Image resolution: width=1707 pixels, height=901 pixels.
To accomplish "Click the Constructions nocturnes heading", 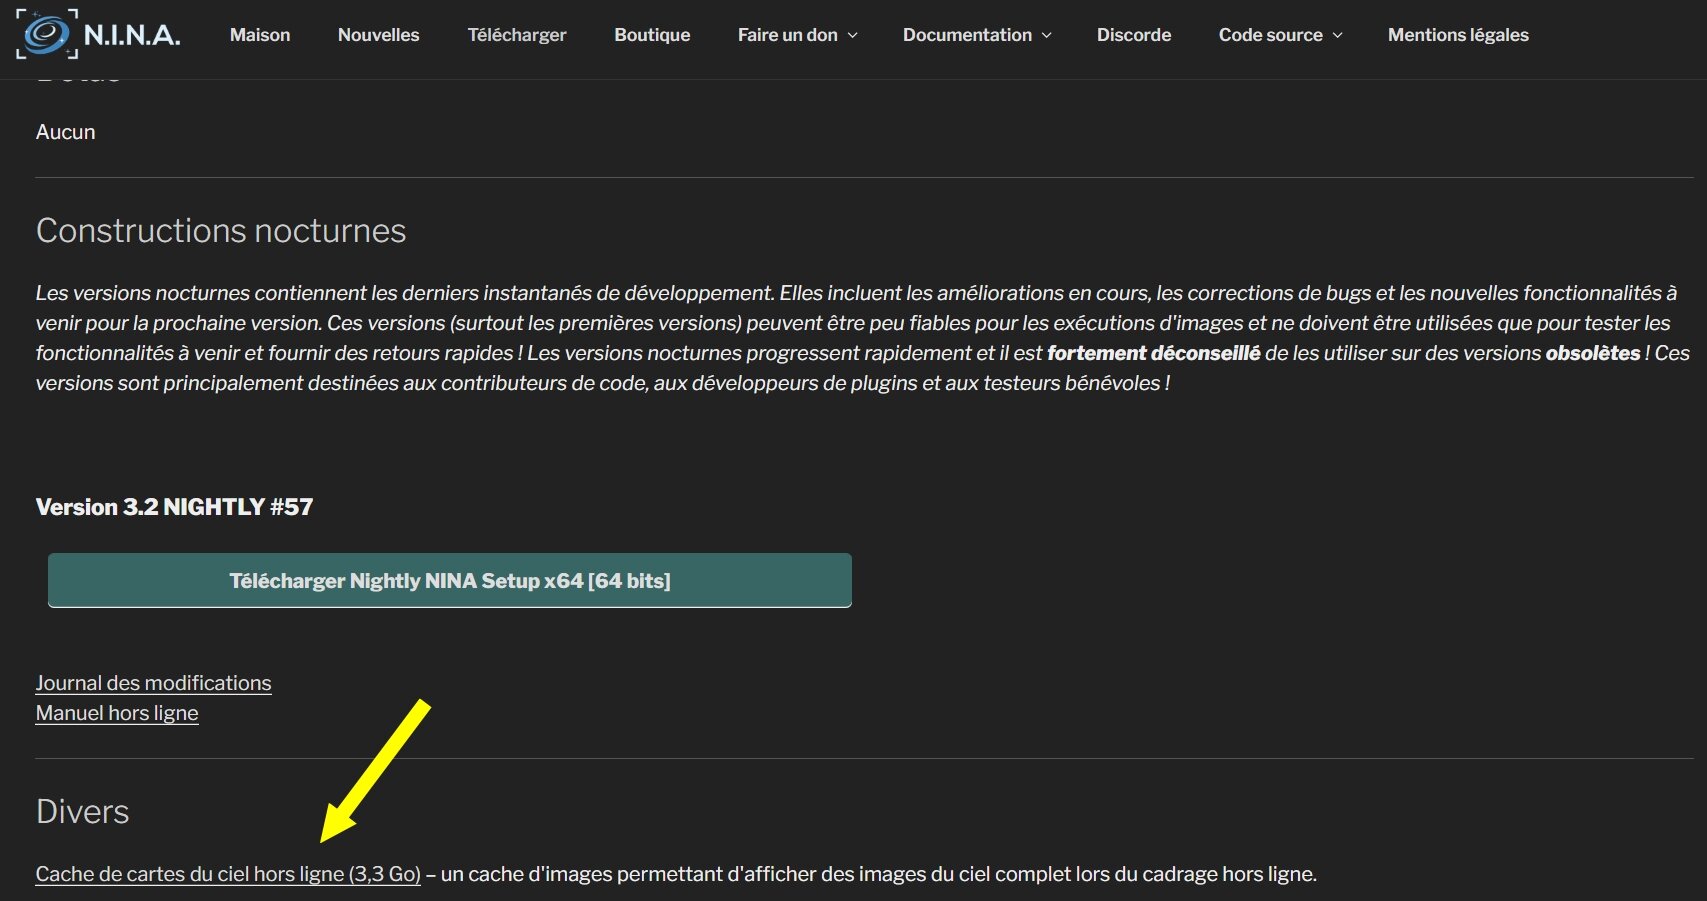I will 221,231.
